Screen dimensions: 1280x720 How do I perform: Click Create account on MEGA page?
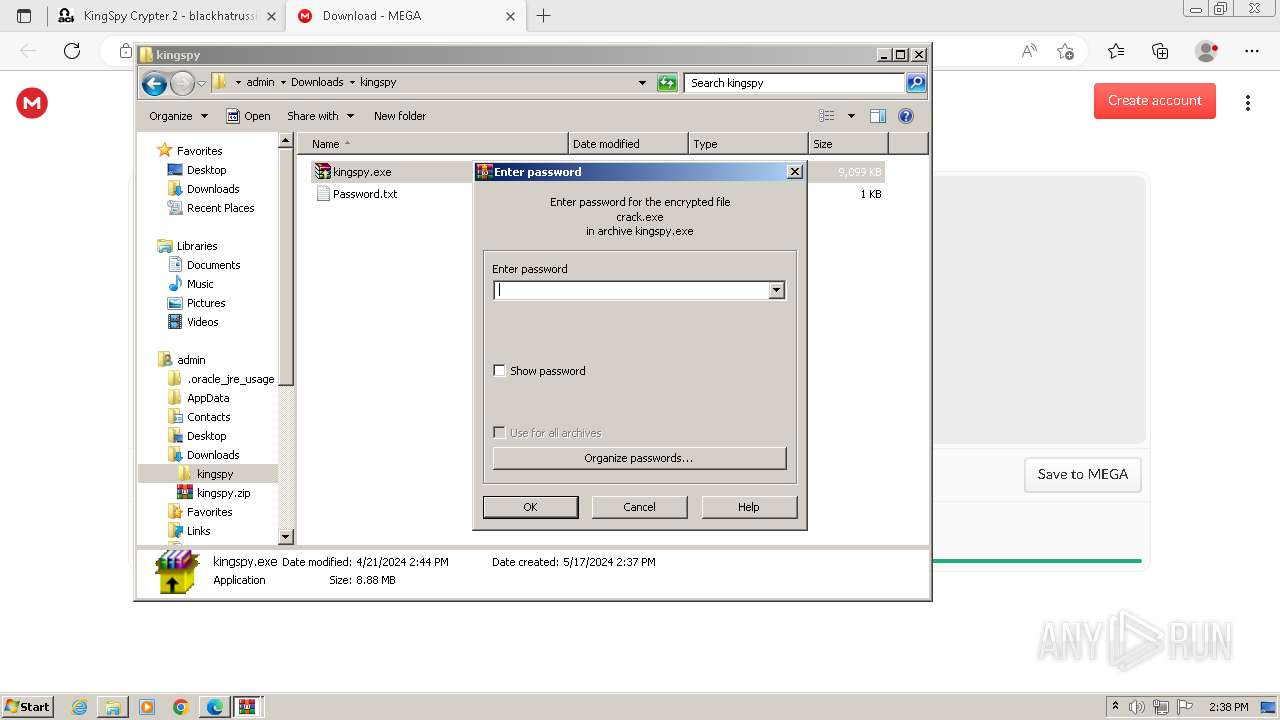(1155, 101)
